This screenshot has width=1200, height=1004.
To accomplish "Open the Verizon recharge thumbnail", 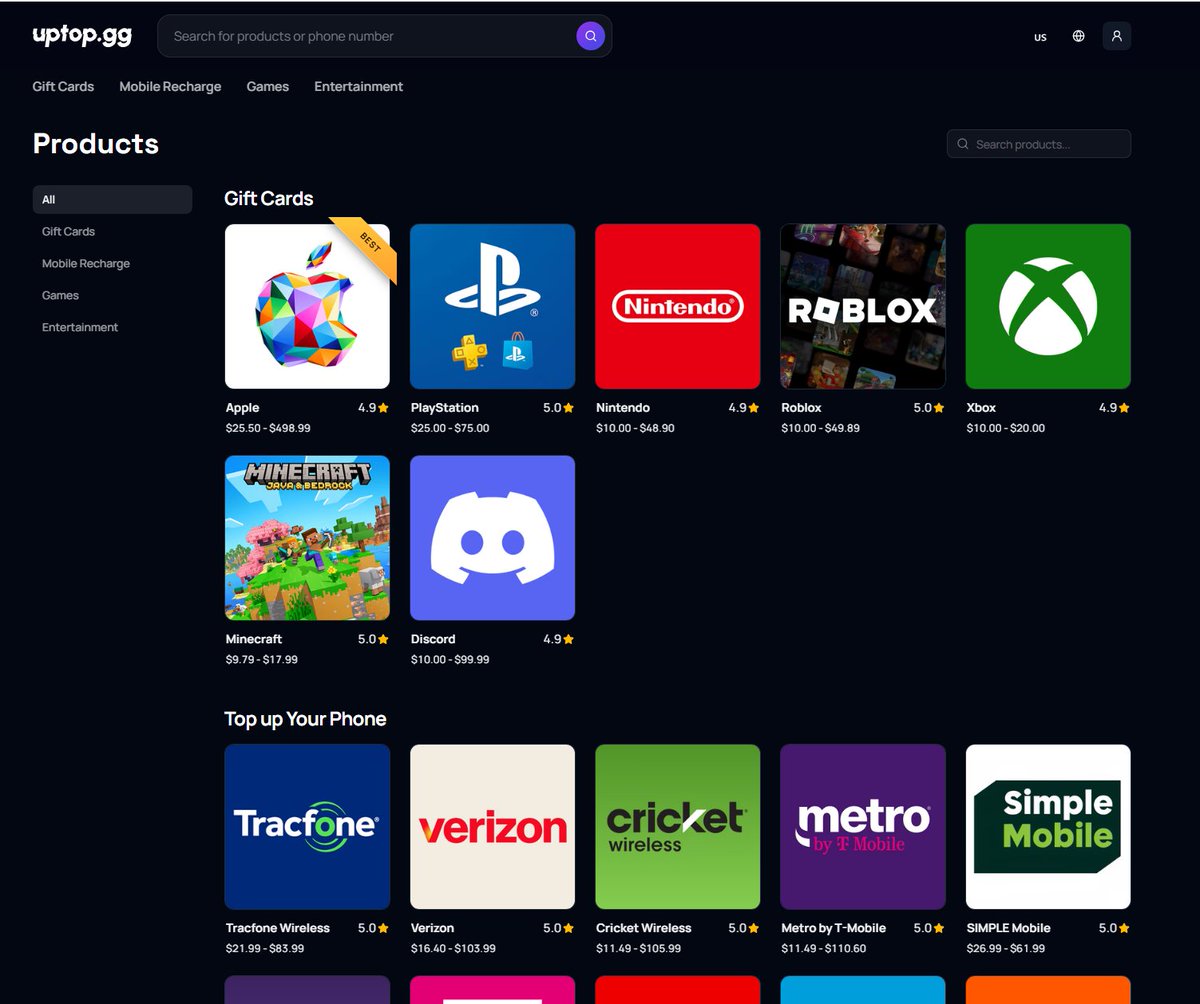I will pyautogui.click(x=493, y=827).
